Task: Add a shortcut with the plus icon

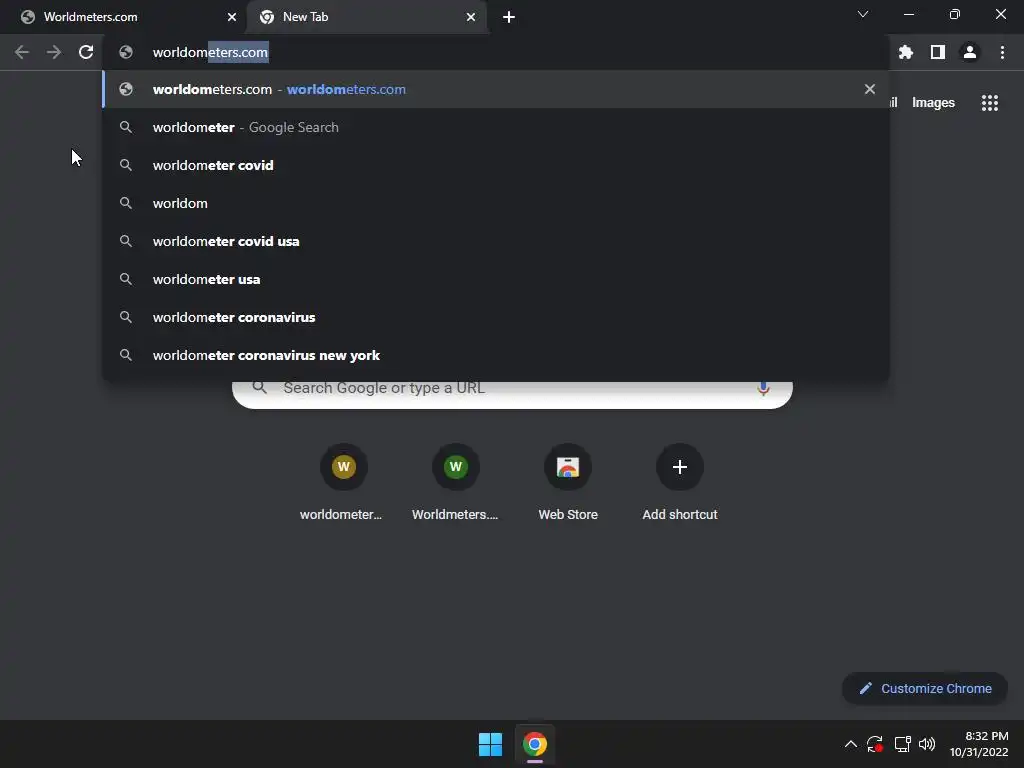Action: (x=680, y=467)
